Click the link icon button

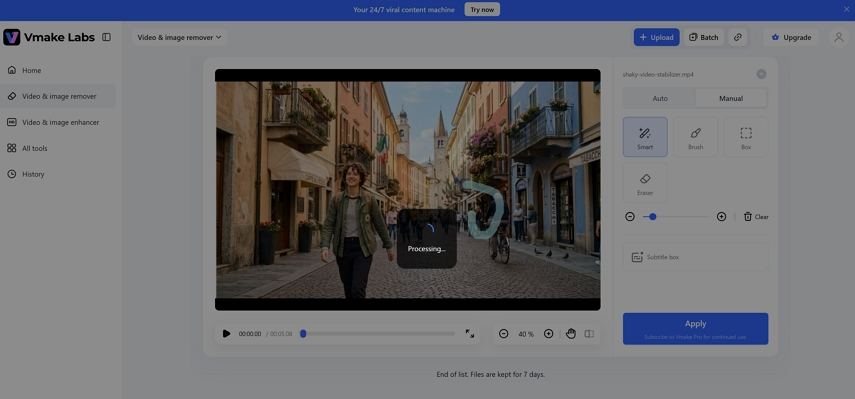(737, 37)
